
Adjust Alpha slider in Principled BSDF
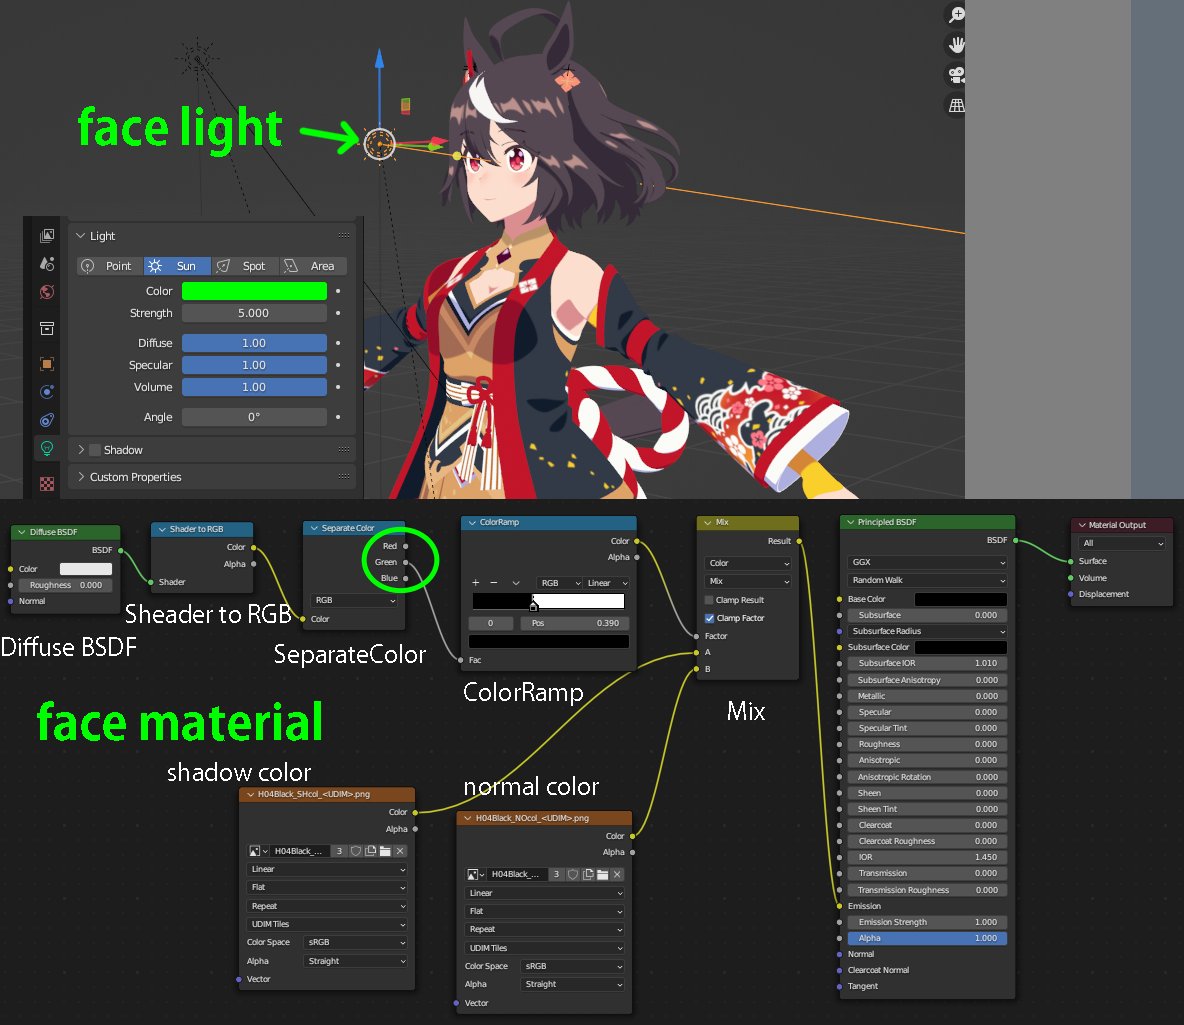click(x=927, y=938)
